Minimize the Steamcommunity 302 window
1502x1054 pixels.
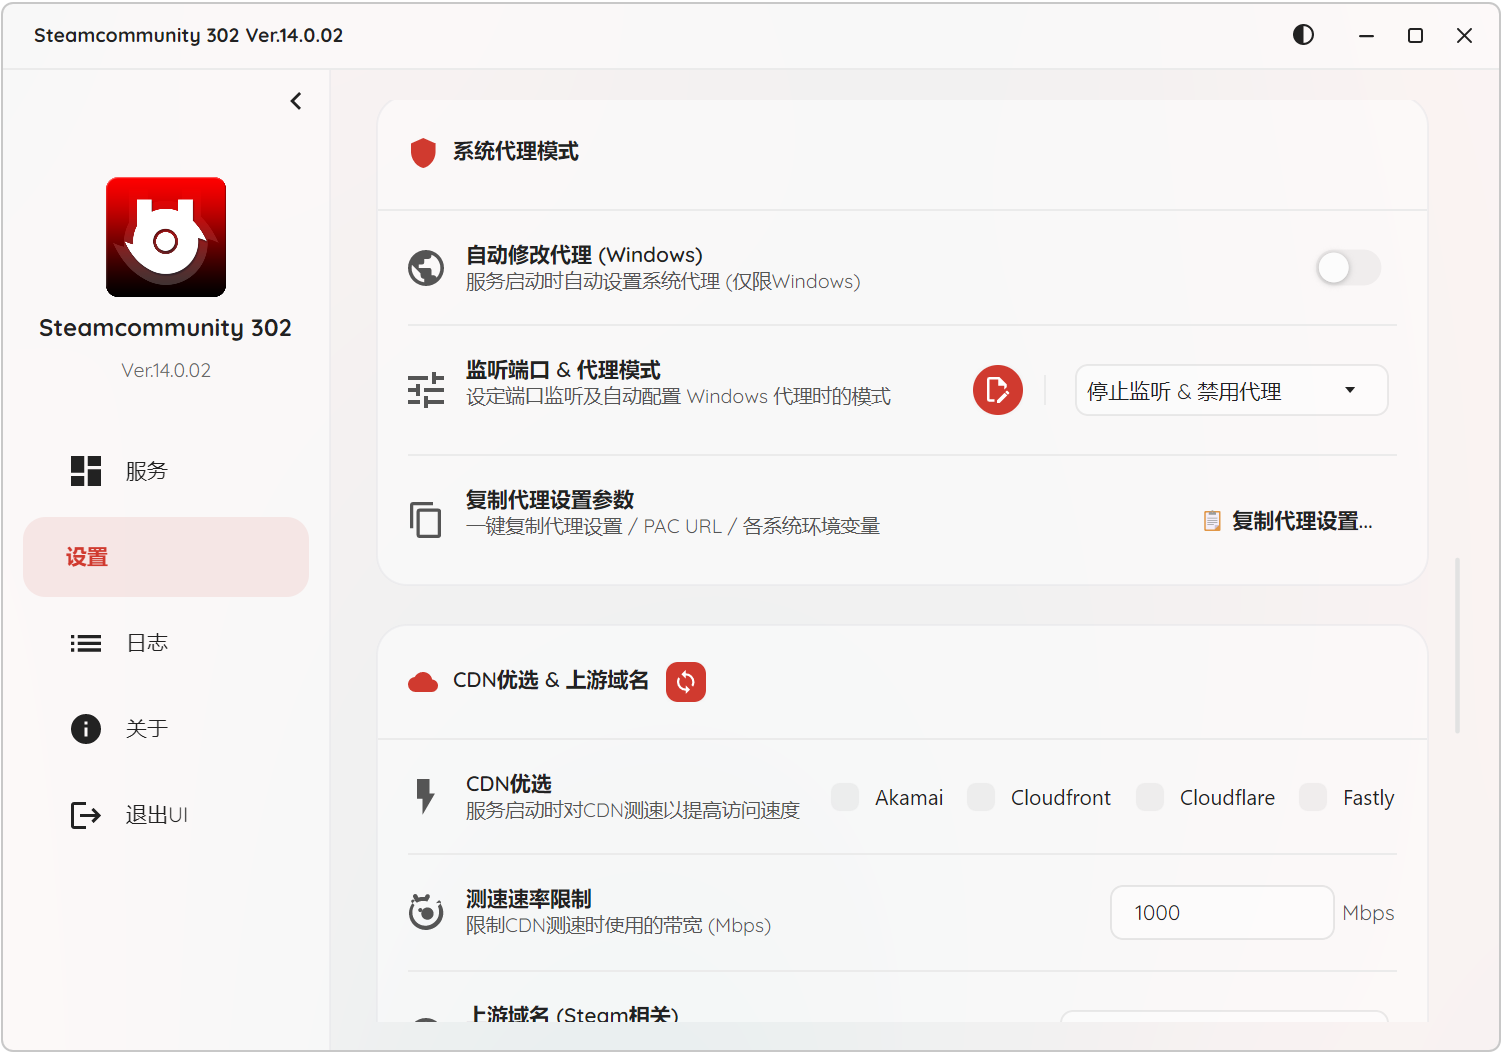tap(1366, 35)
